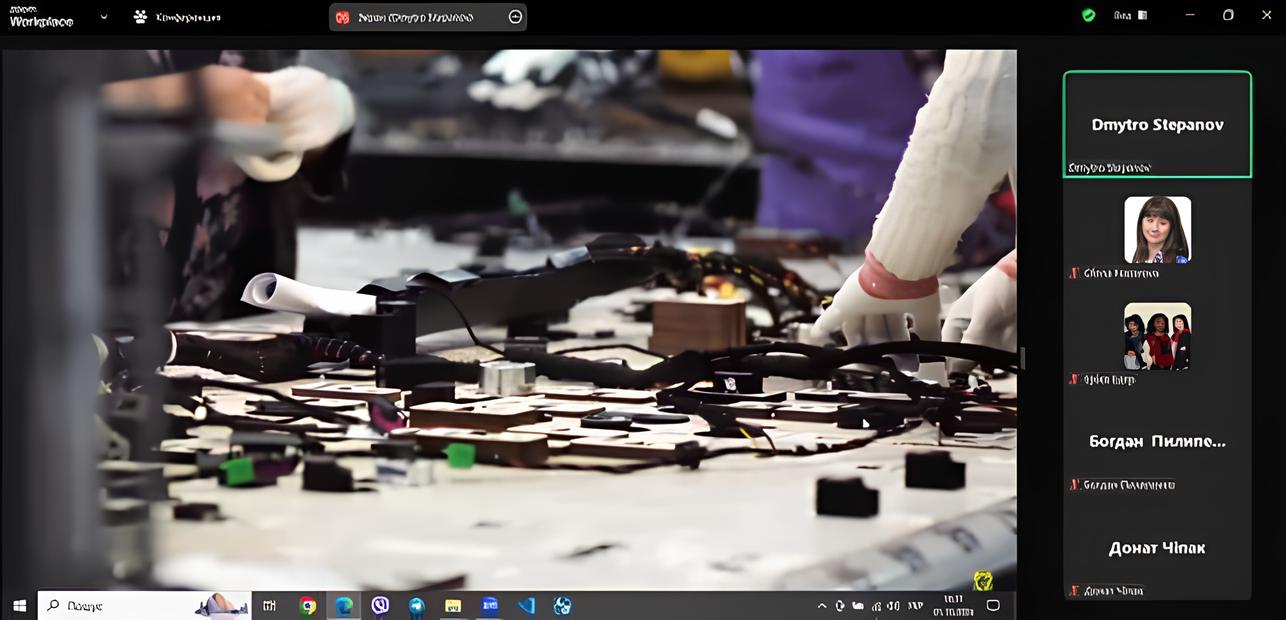Select the red screen-share indicator tab
The height and width of the screenshot is (620, 1286).
pyautogui.click(x=343, y=17)
